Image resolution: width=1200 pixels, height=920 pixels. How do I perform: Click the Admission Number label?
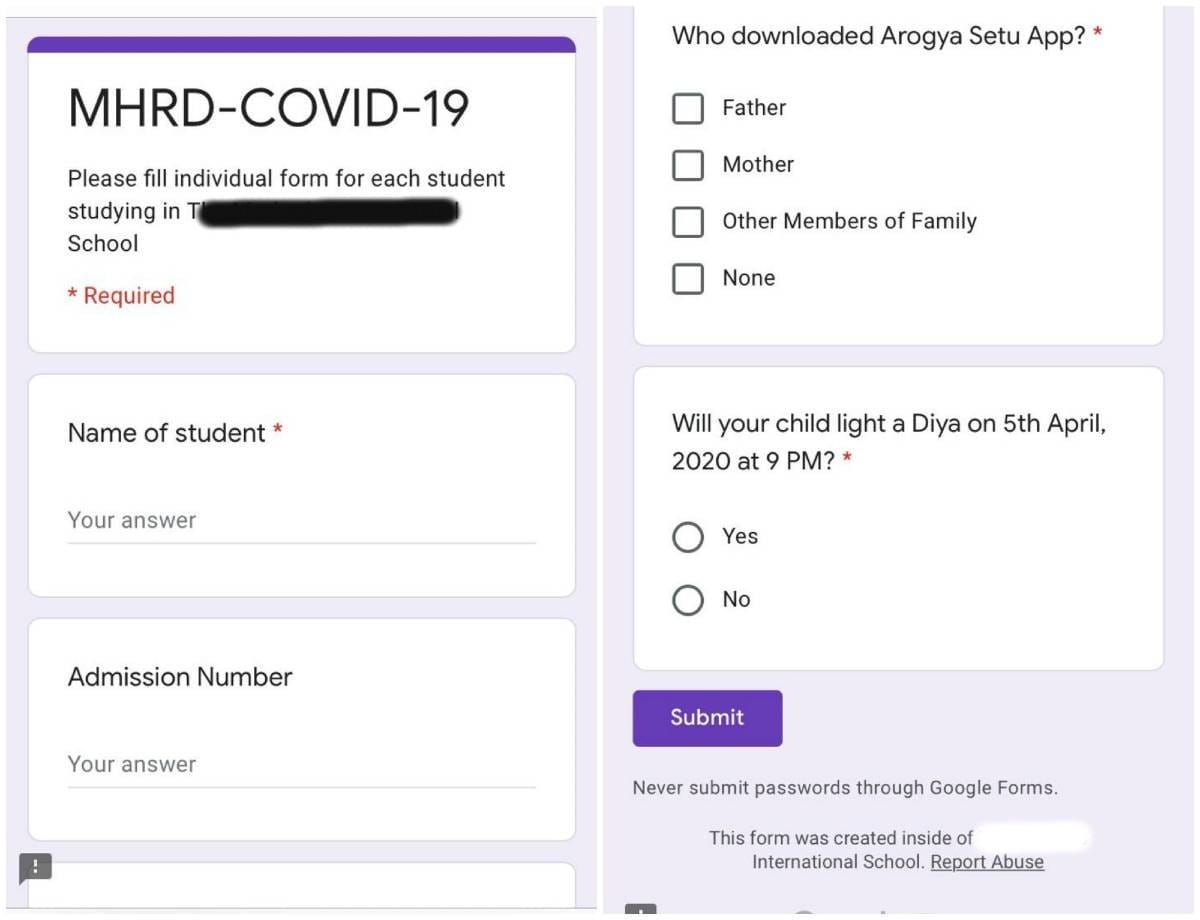180,677
